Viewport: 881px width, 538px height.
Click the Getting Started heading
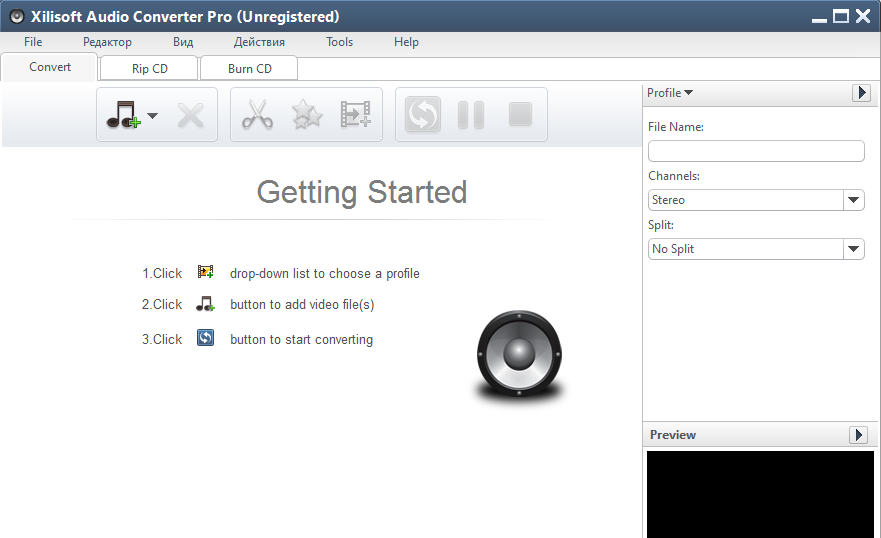click(362, 192)
